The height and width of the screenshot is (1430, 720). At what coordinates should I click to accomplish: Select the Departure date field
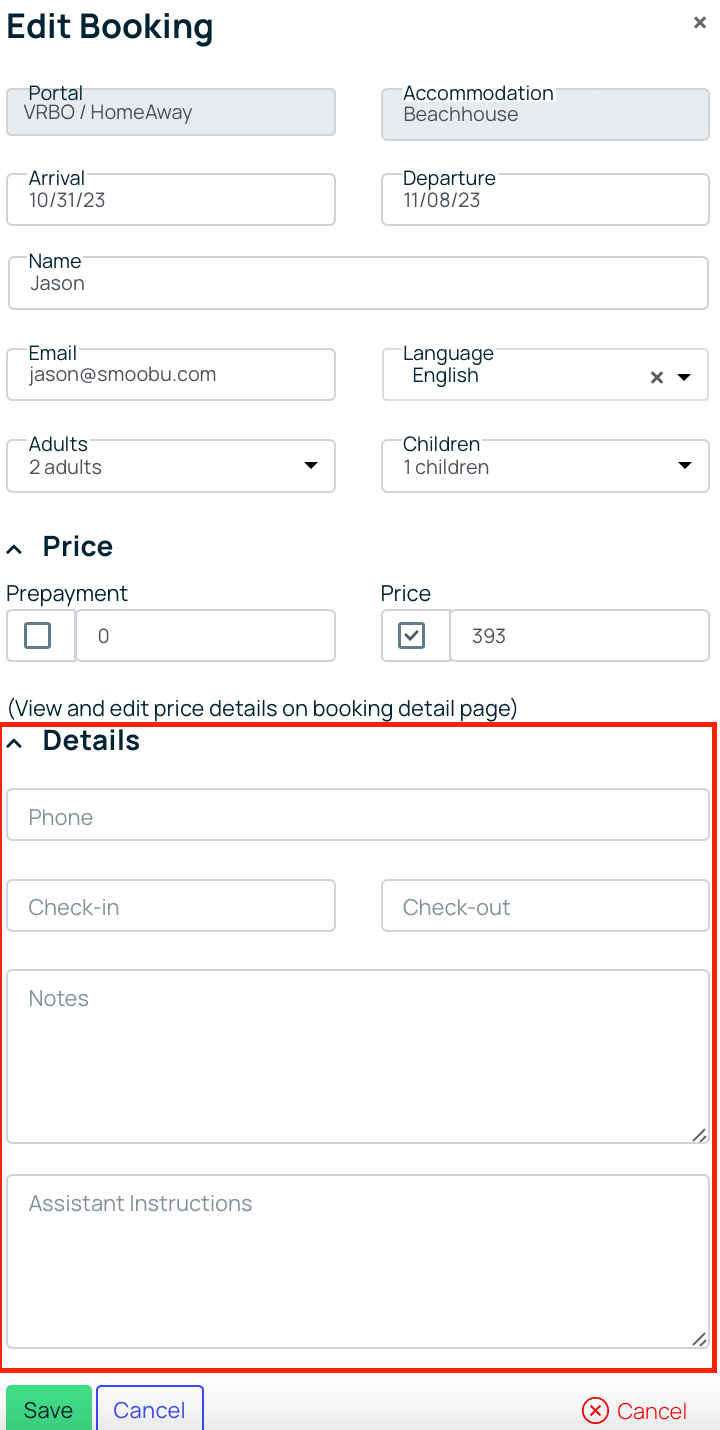pyautogui.click(x=545, y=199)
